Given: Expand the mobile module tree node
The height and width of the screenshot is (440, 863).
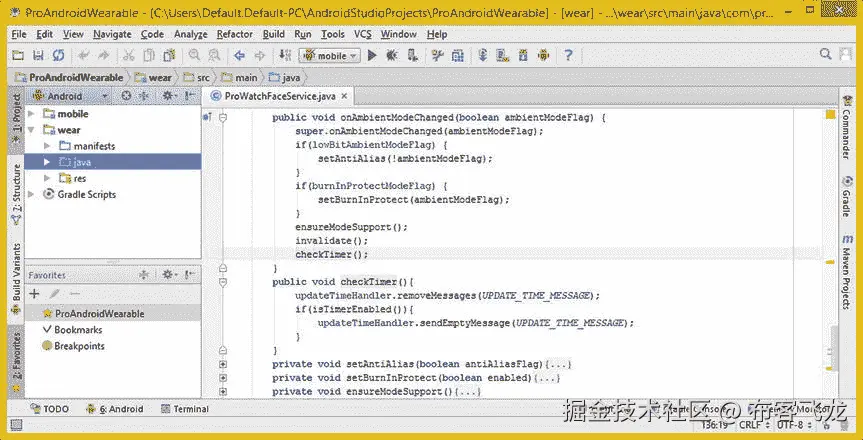Looking at the screenshot, I should [x=31, y=114].
